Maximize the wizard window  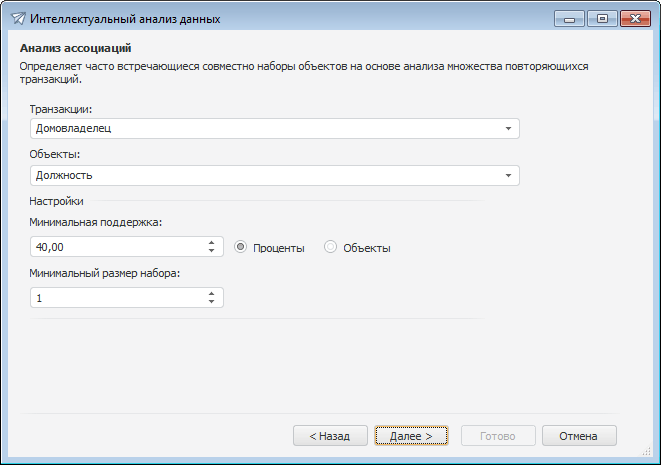pos(601,18)
